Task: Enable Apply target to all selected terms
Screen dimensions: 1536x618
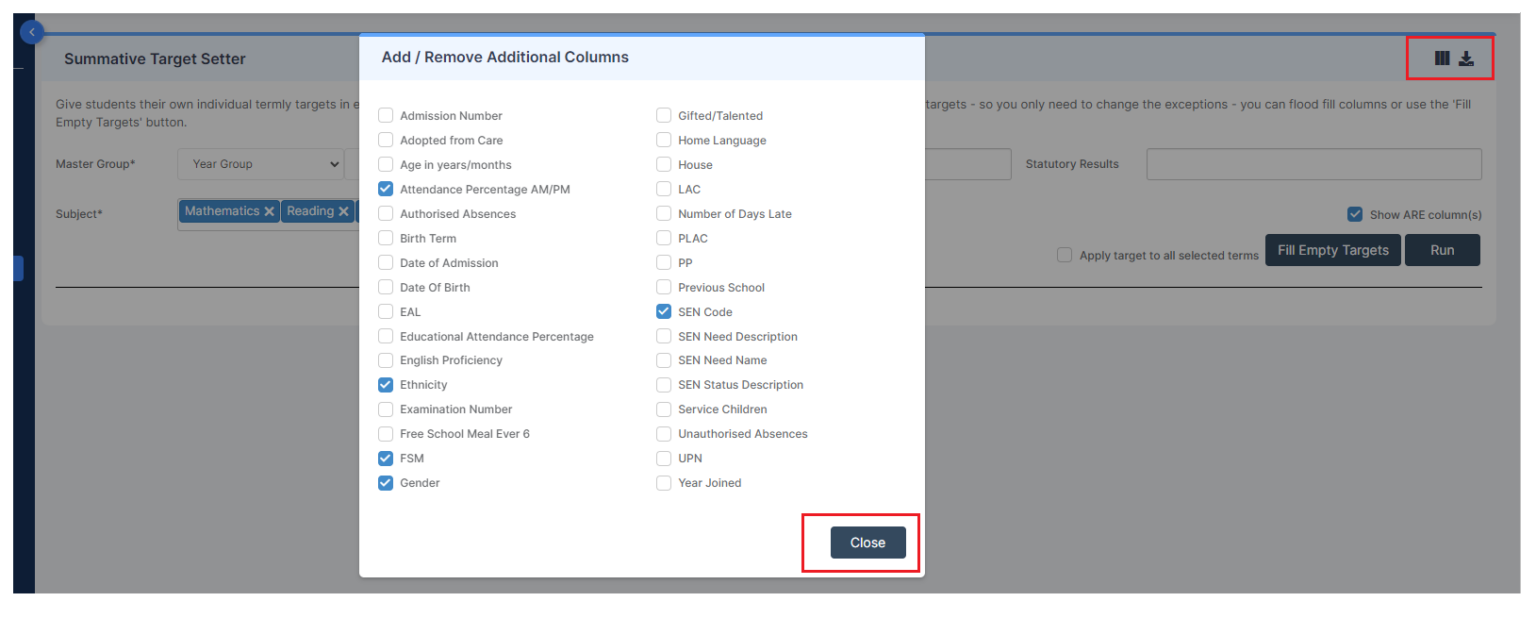Action: tap(1064, 255)
